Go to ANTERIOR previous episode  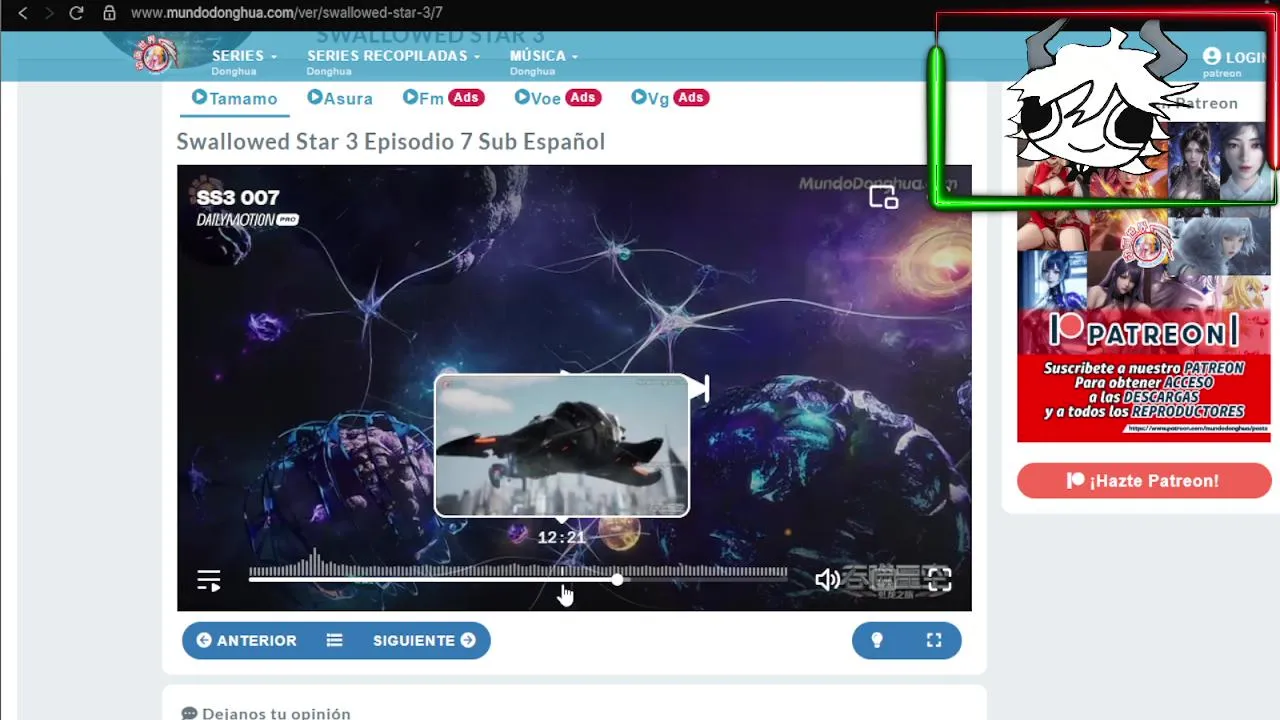(x=246, y=640)
